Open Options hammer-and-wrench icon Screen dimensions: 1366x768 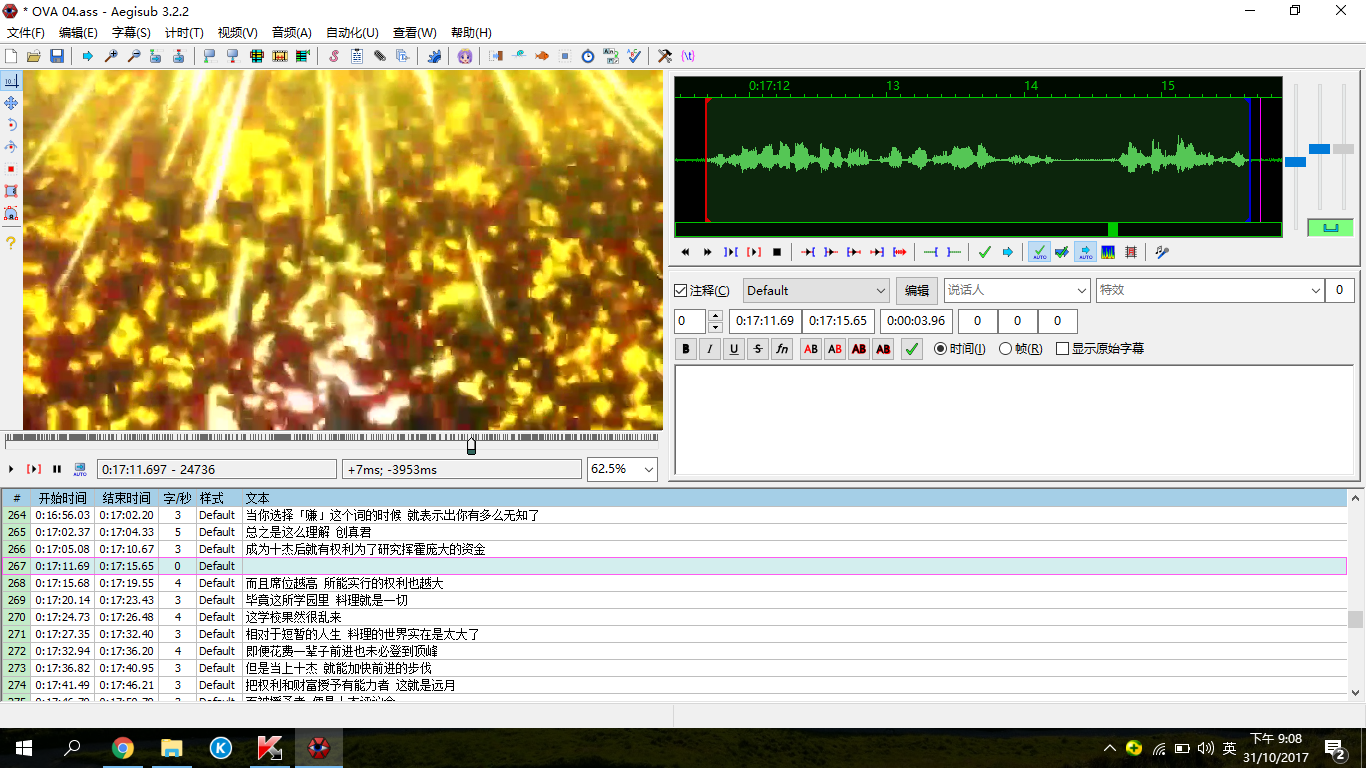coord(665,56)
